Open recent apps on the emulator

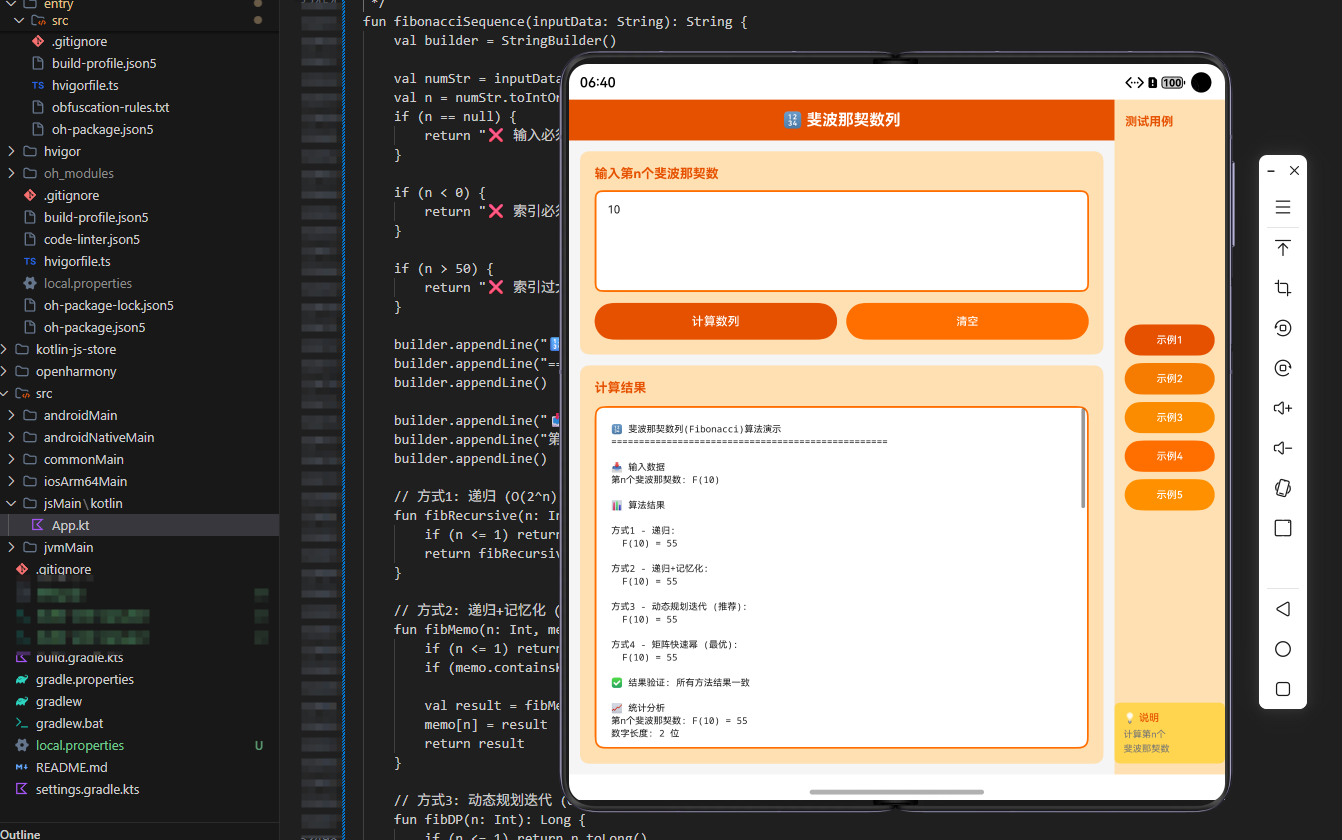[1283, 688]
